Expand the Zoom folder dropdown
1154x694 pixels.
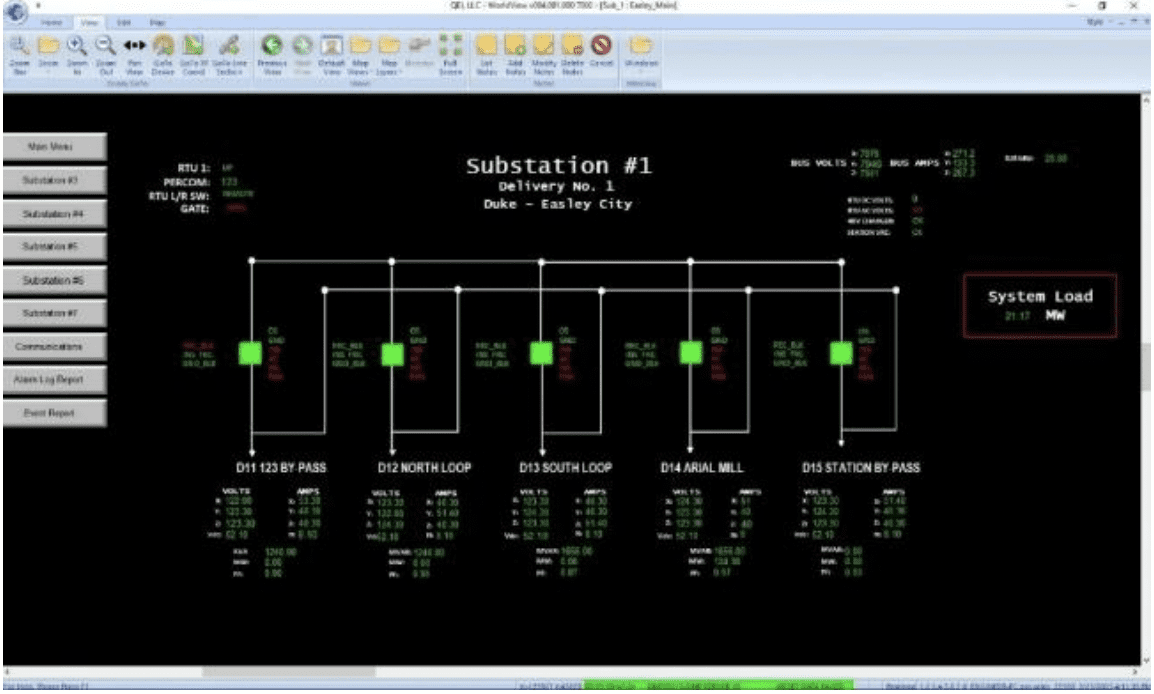49,54
